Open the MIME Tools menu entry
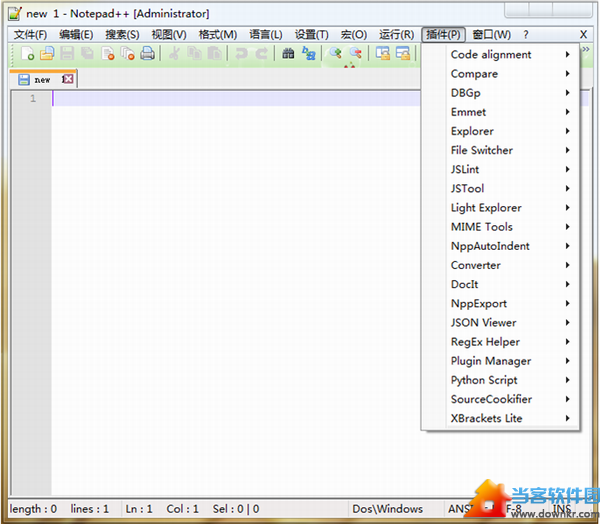Image resolution: width=600 pixels, height=524 pixels. (501, 227)
